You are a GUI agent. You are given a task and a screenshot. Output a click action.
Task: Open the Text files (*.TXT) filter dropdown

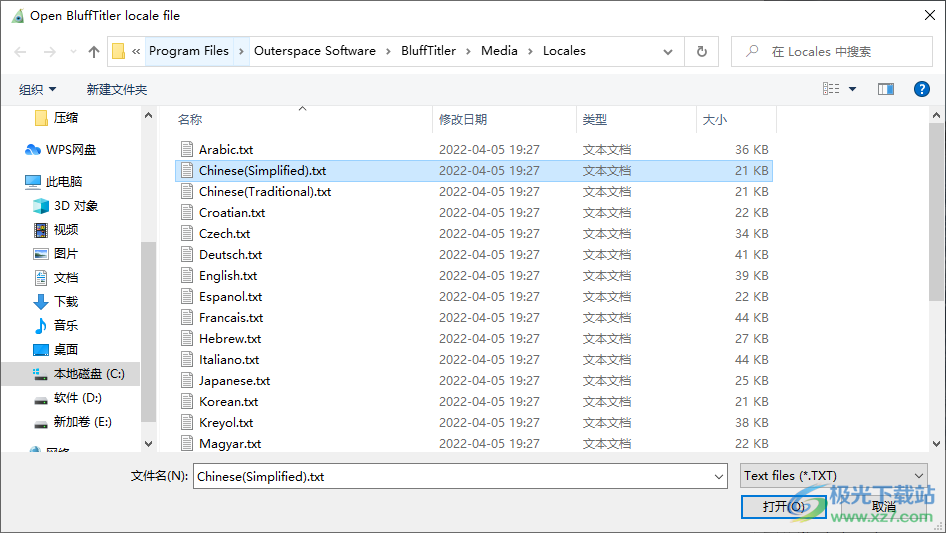(834, 476)
